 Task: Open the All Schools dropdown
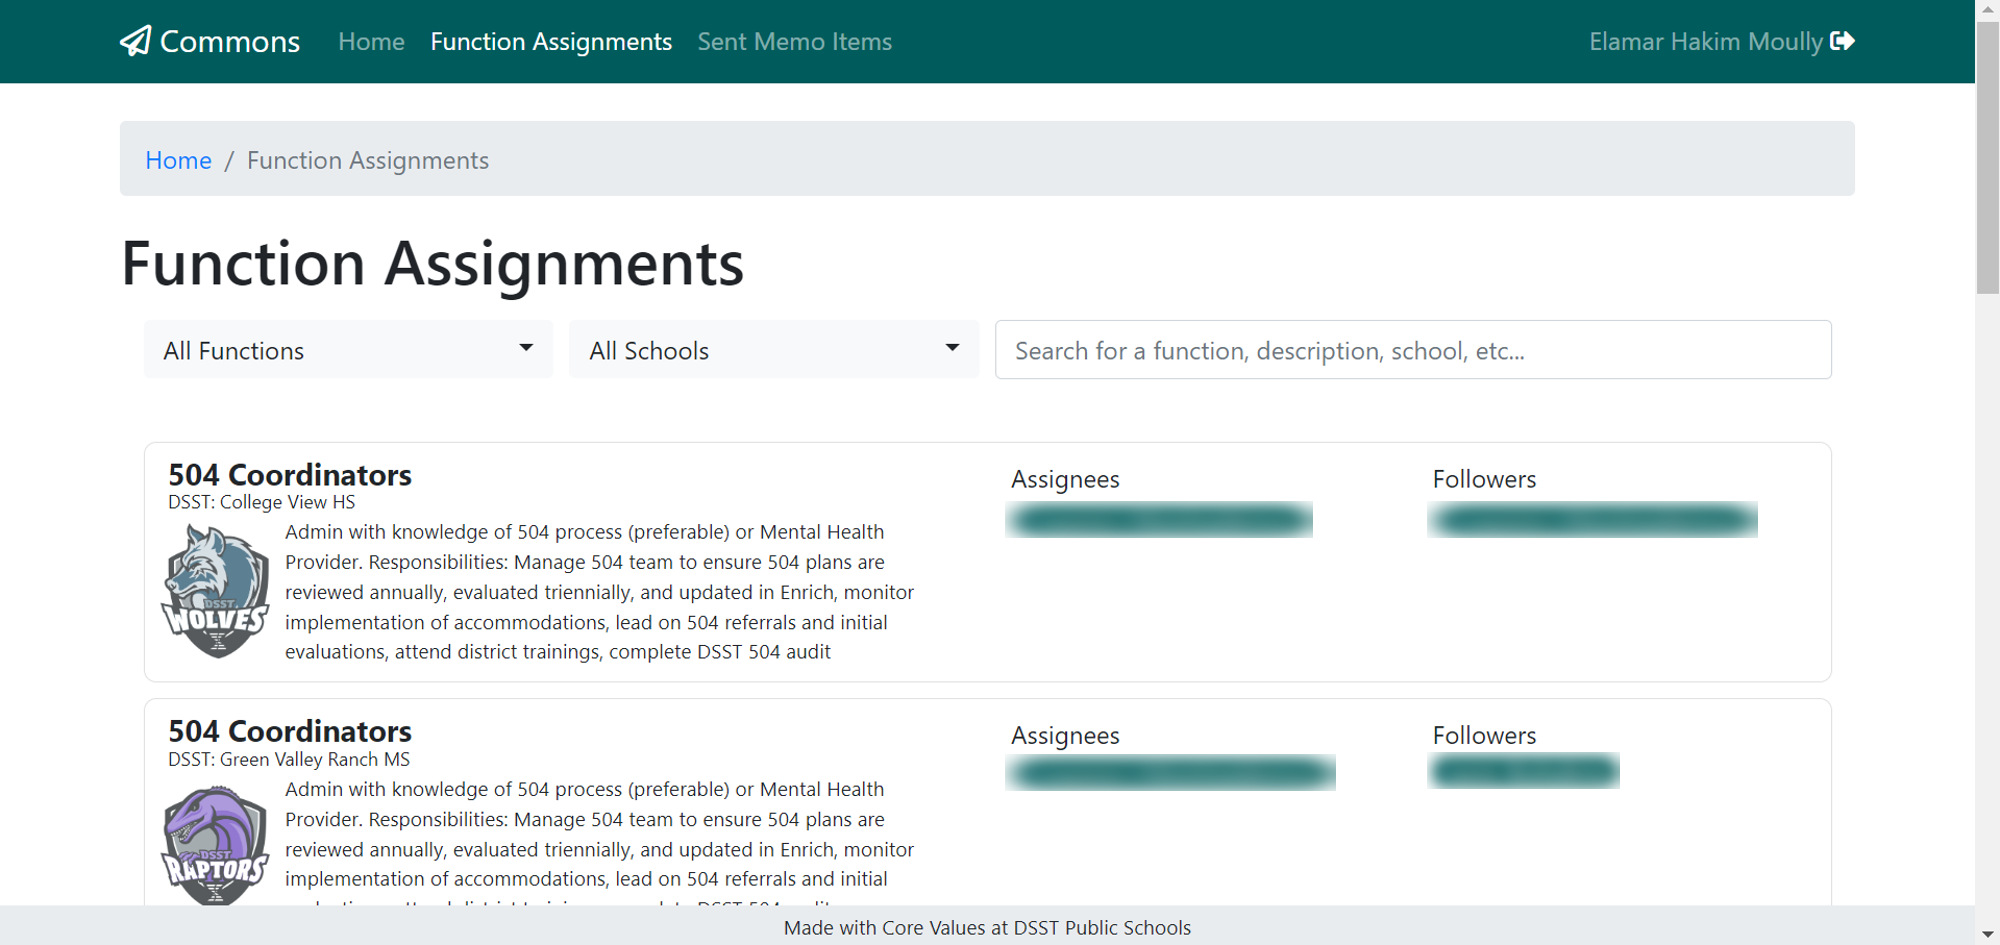pyautogui.click(x=774, y=350)
